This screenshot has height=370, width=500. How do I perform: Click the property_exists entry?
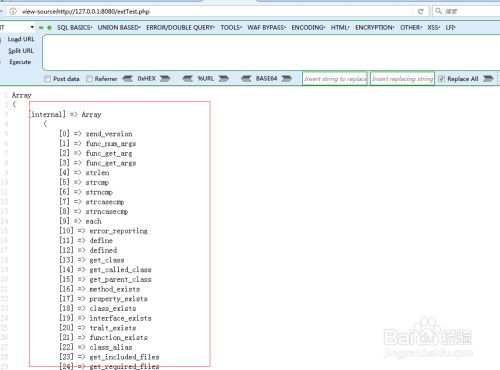tap(119, 299)
